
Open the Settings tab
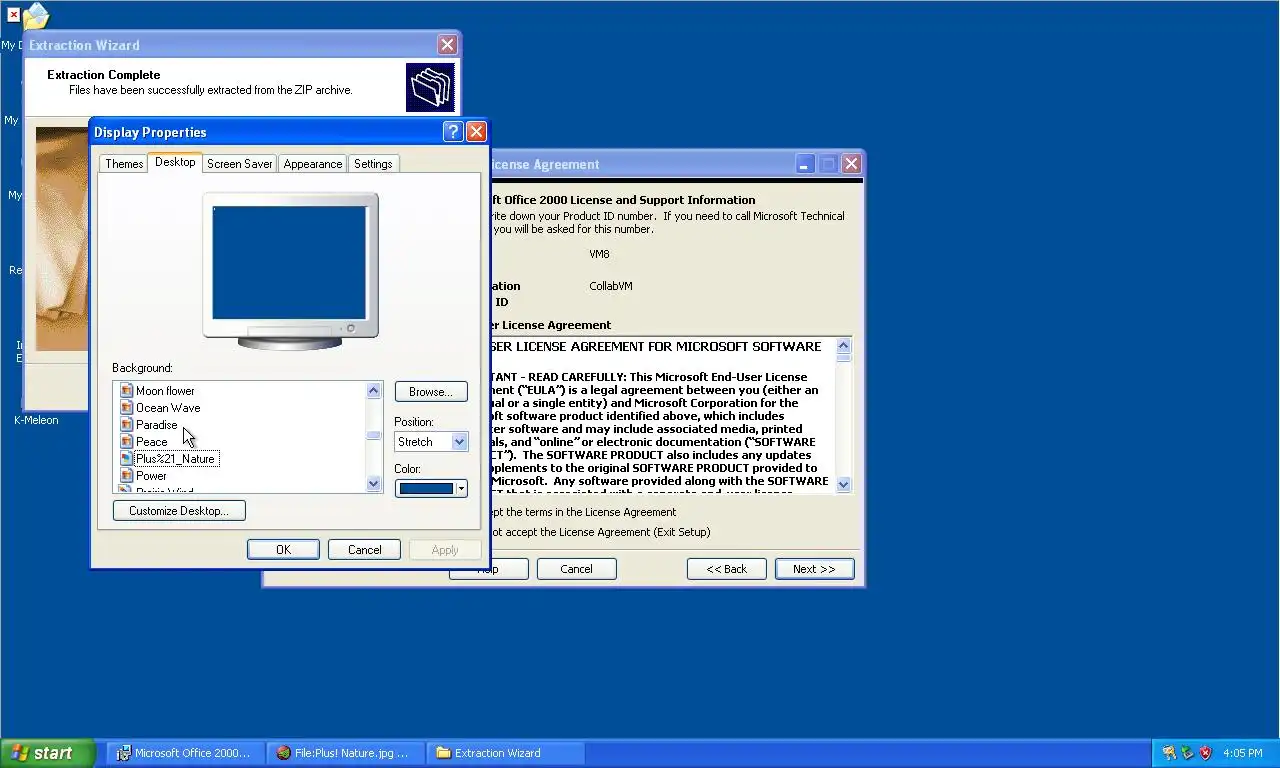tap(373, 164)
